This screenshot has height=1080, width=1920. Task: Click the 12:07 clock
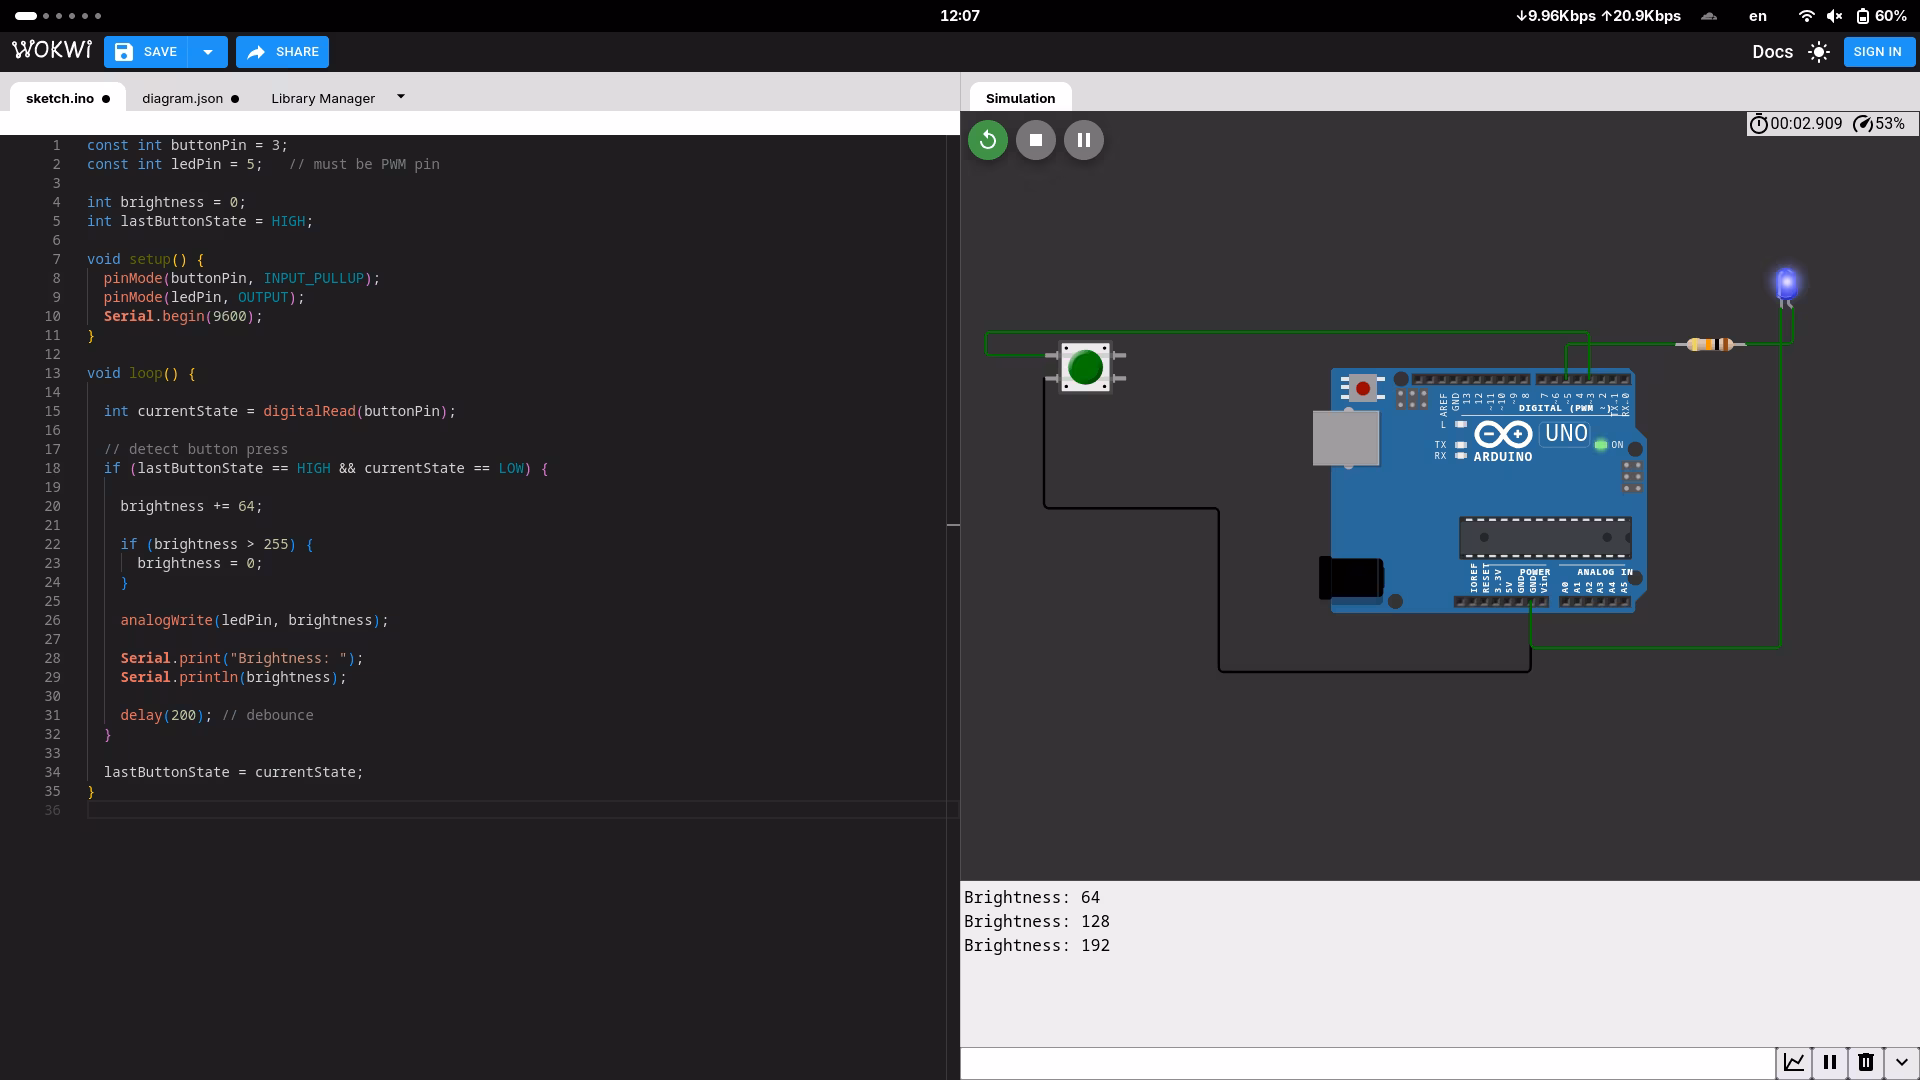(960, 16)
